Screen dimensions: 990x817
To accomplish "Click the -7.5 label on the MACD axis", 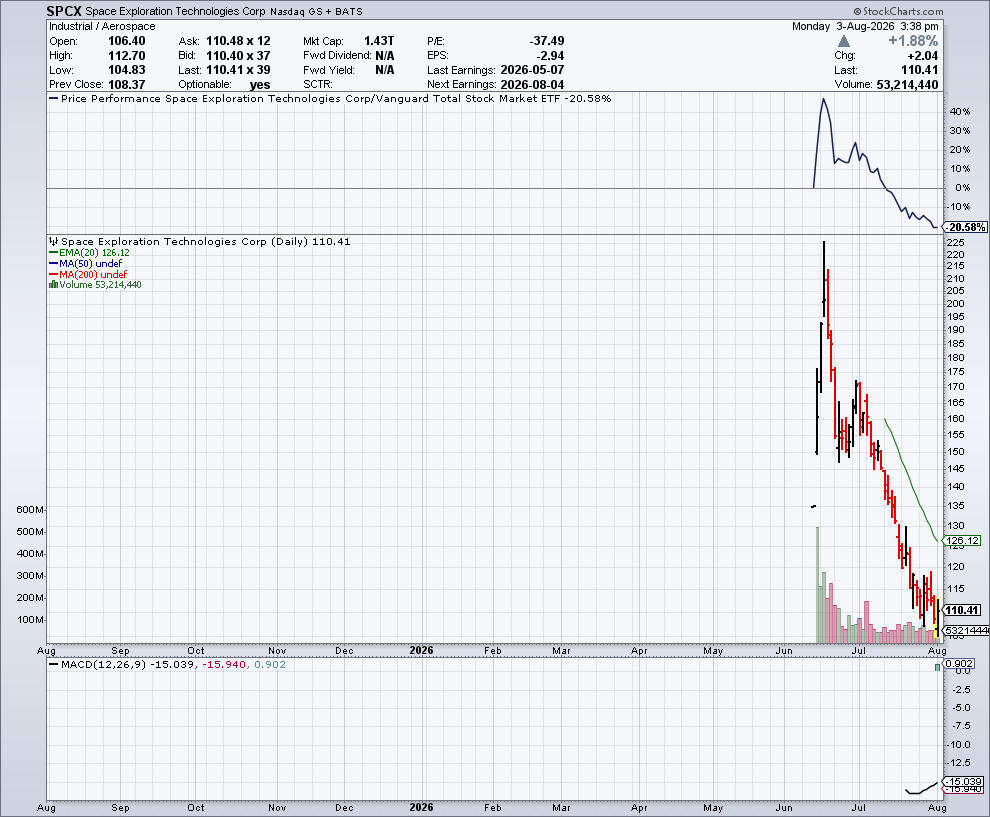I will click(960, 726).
